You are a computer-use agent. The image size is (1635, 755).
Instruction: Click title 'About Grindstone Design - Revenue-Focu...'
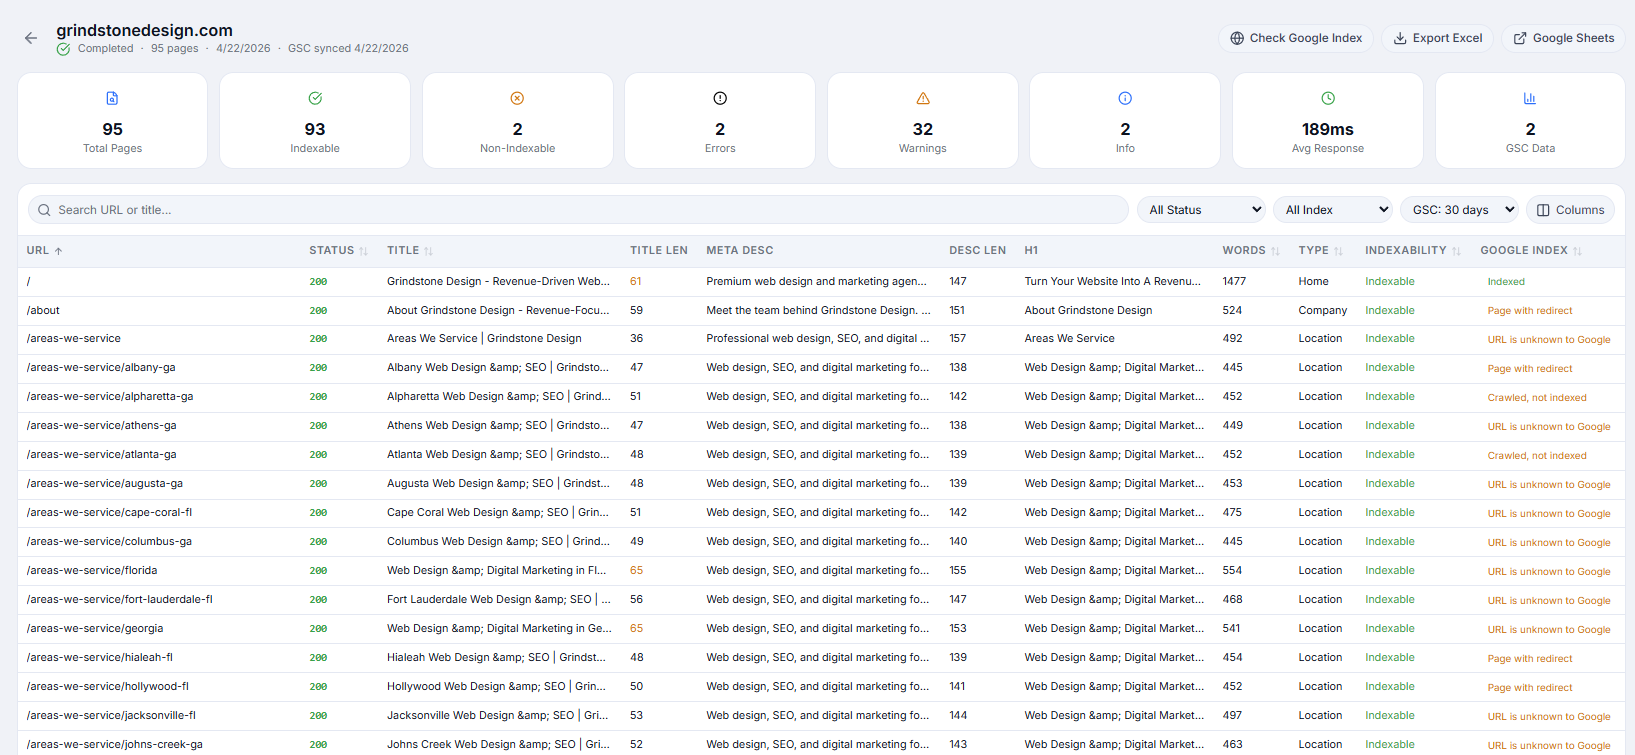click(498, 310)
